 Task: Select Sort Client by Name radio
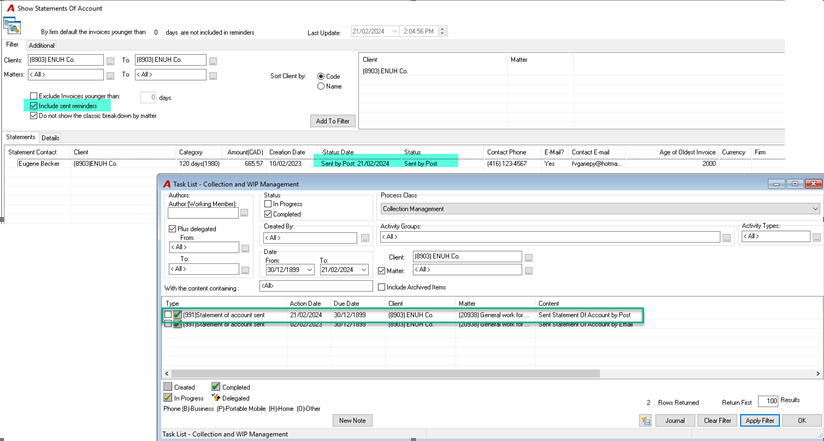(x=321, y=86)
